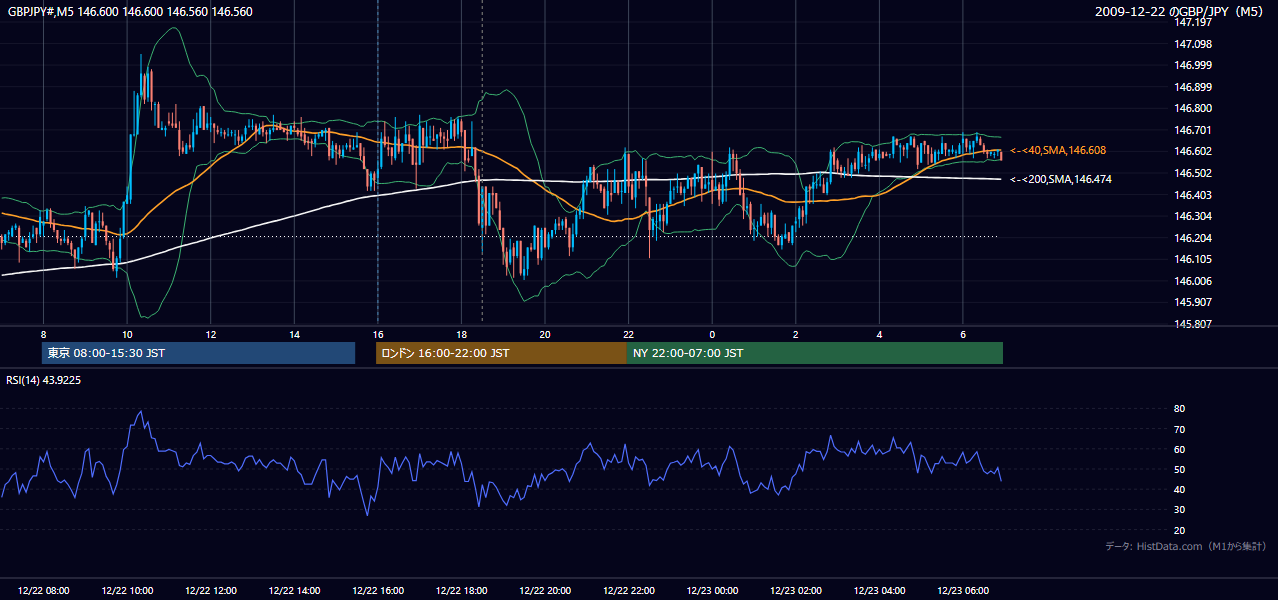This screenshot has height=600, width=1278.
Task: Click hour tick 0 under price chart
Action: [712, 334]
